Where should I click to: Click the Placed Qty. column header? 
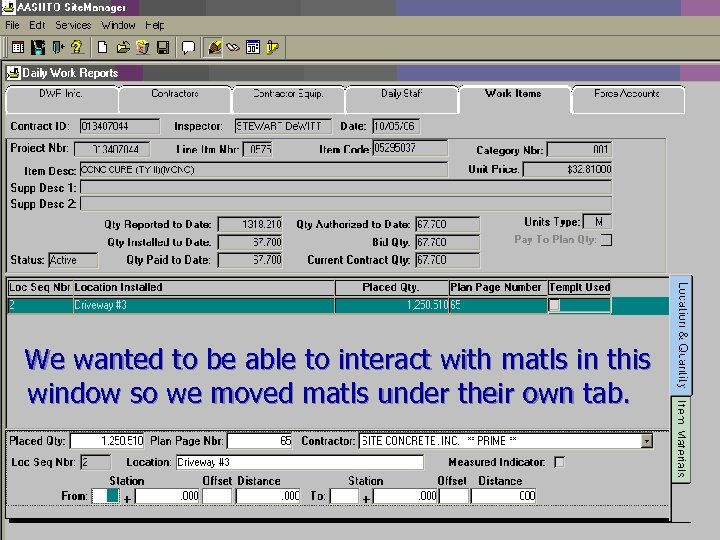tap(391, 287)
